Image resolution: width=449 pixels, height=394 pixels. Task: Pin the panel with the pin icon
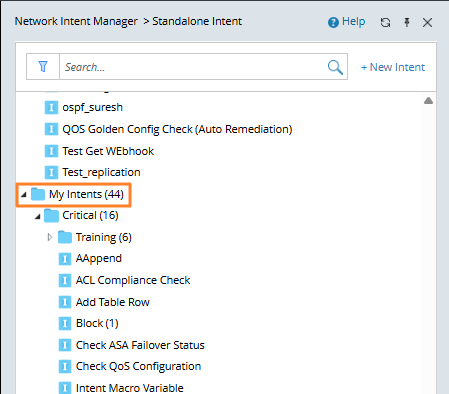[x=407, y=22]
